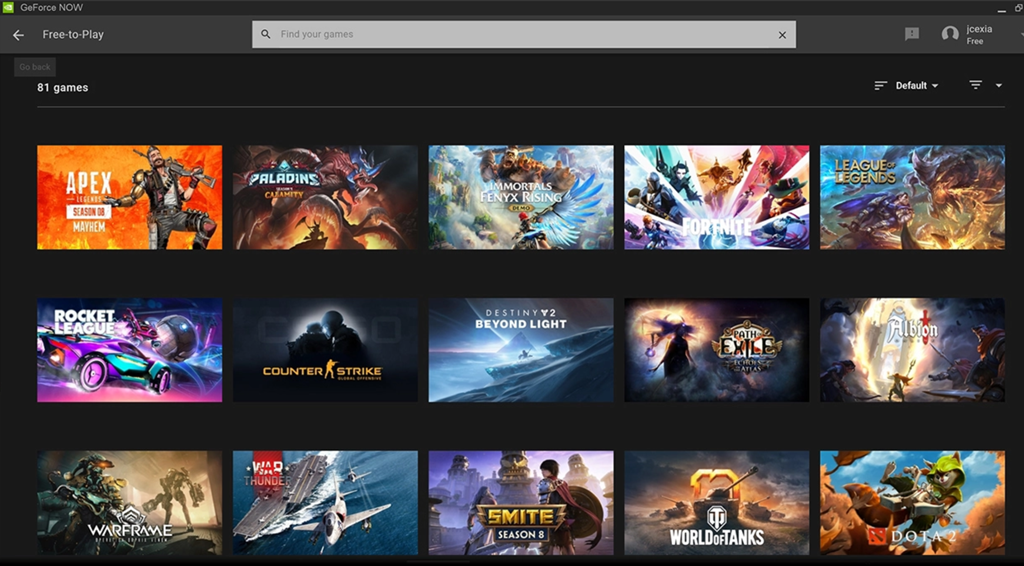
Task: Open the jcexia user avatar
Action: tap(950, 34)
